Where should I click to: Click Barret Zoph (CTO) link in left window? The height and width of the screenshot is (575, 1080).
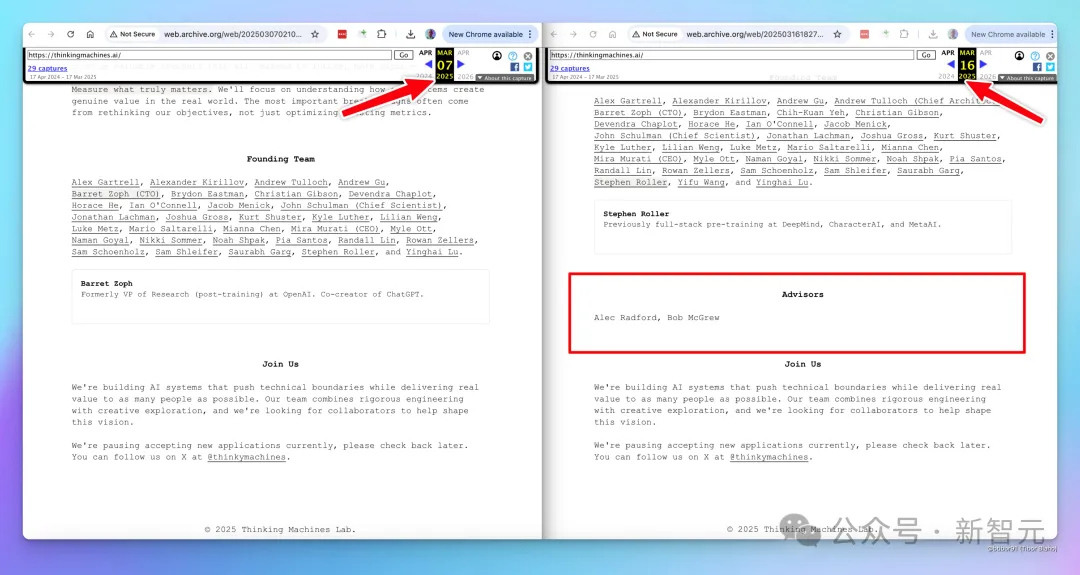click(116, 194)
